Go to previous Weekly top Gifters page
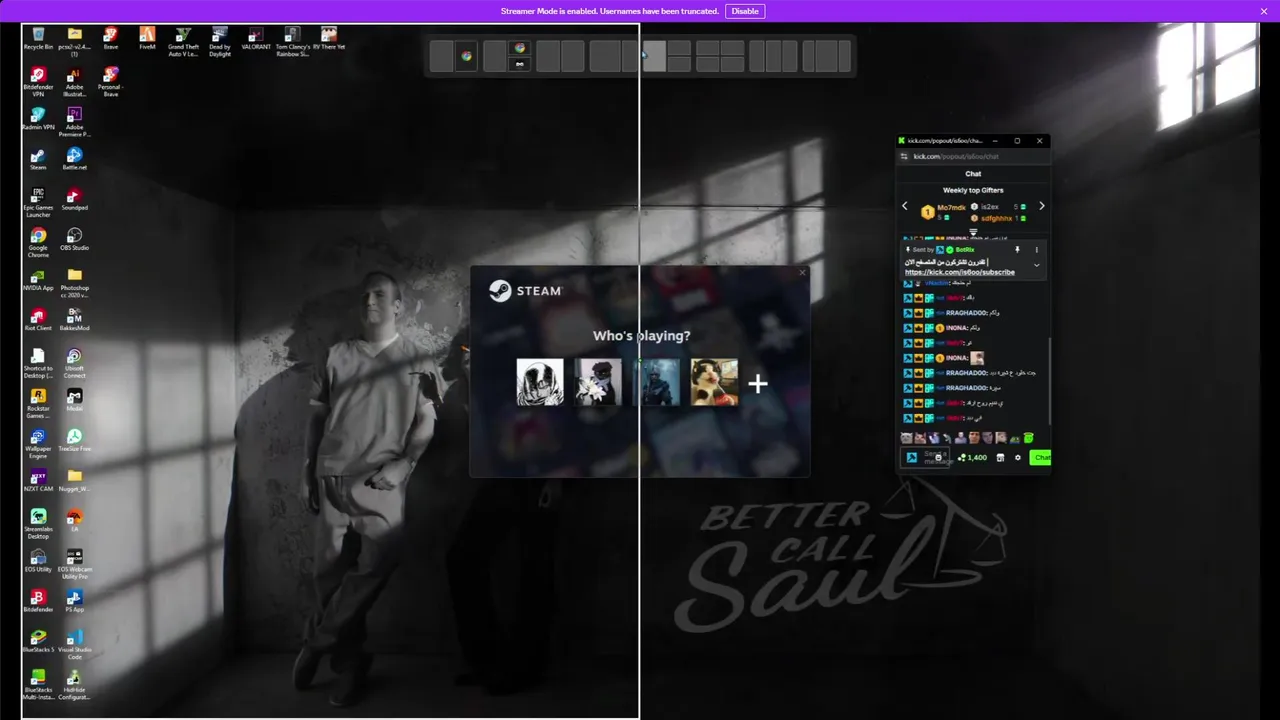This screenshot has height=720, width=1280. click(x=905, y=206)
